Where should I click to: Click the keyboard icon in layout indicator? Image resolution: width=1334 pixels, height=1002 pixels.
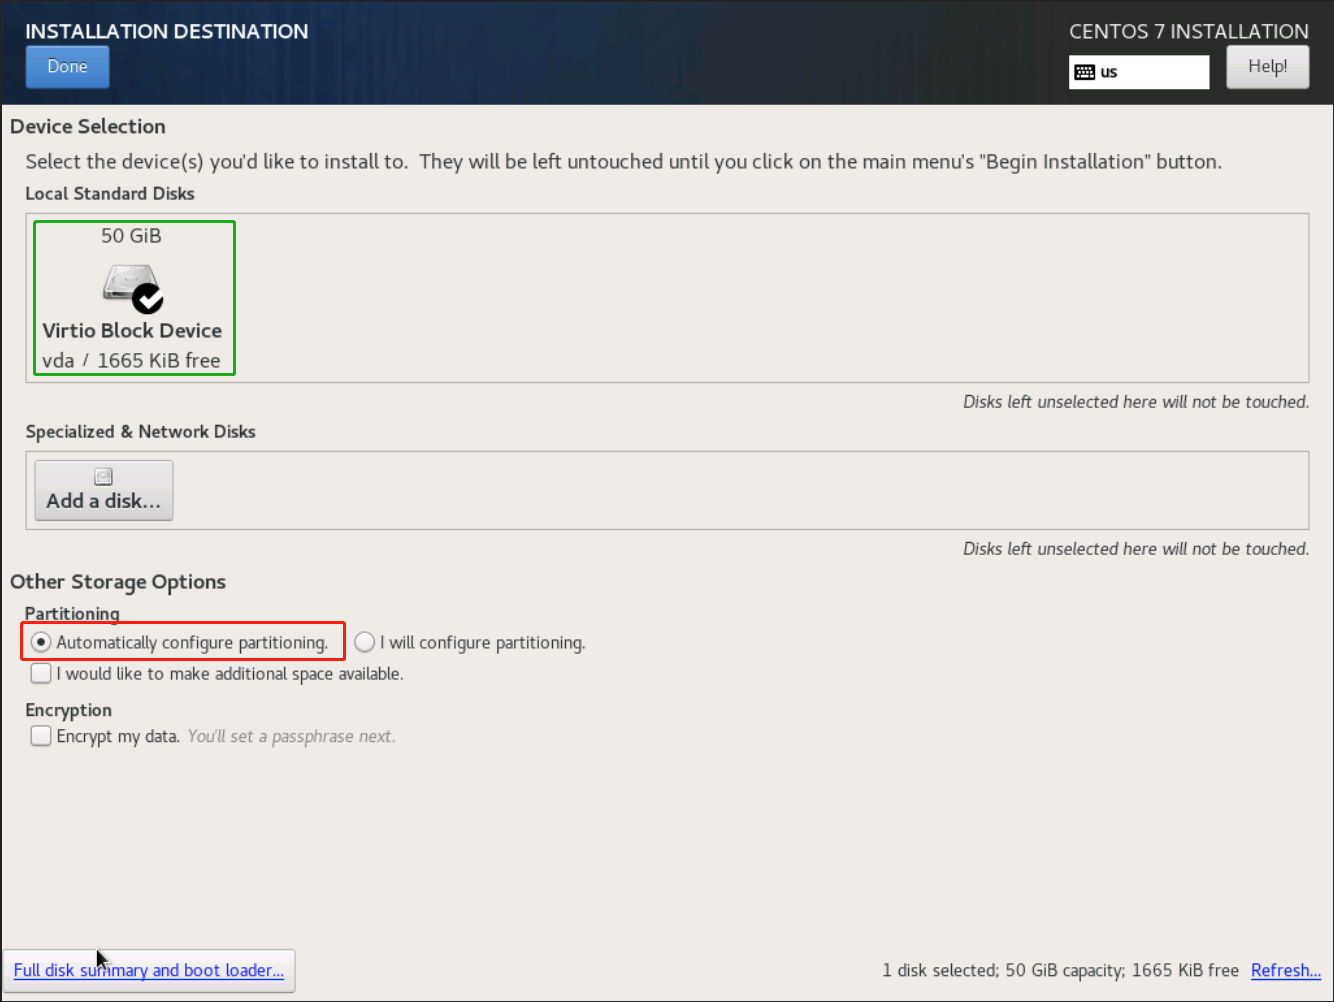click(x=1084, y=72)
